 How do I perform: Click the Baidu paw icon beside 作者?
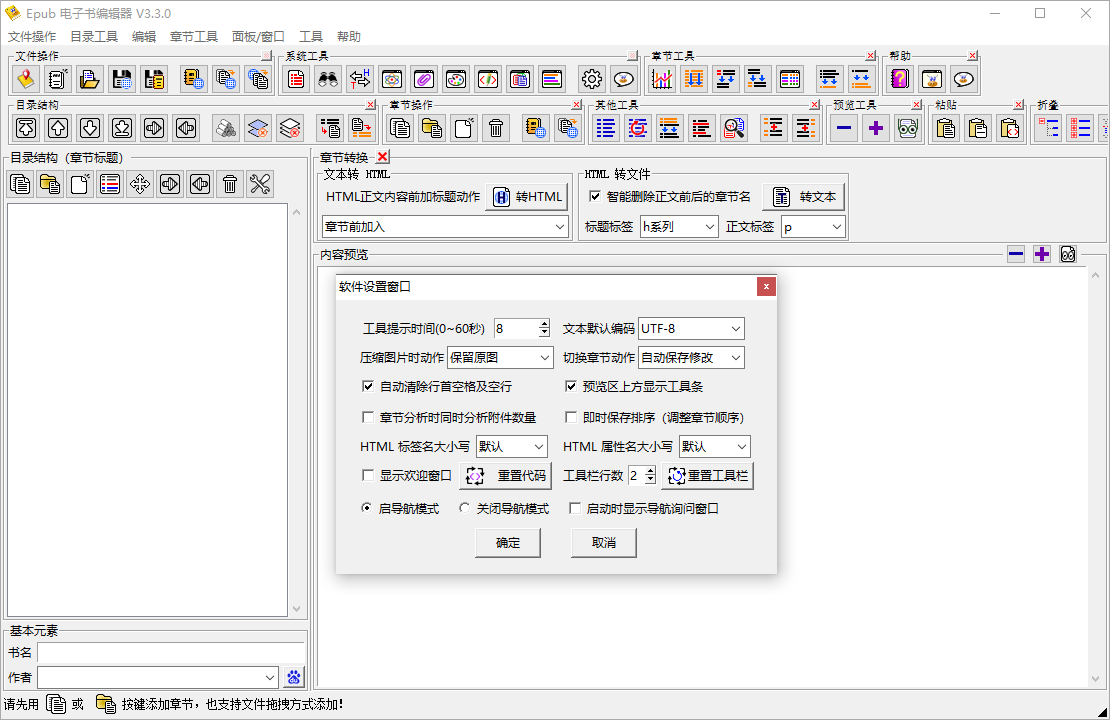(x=294, y=678)
